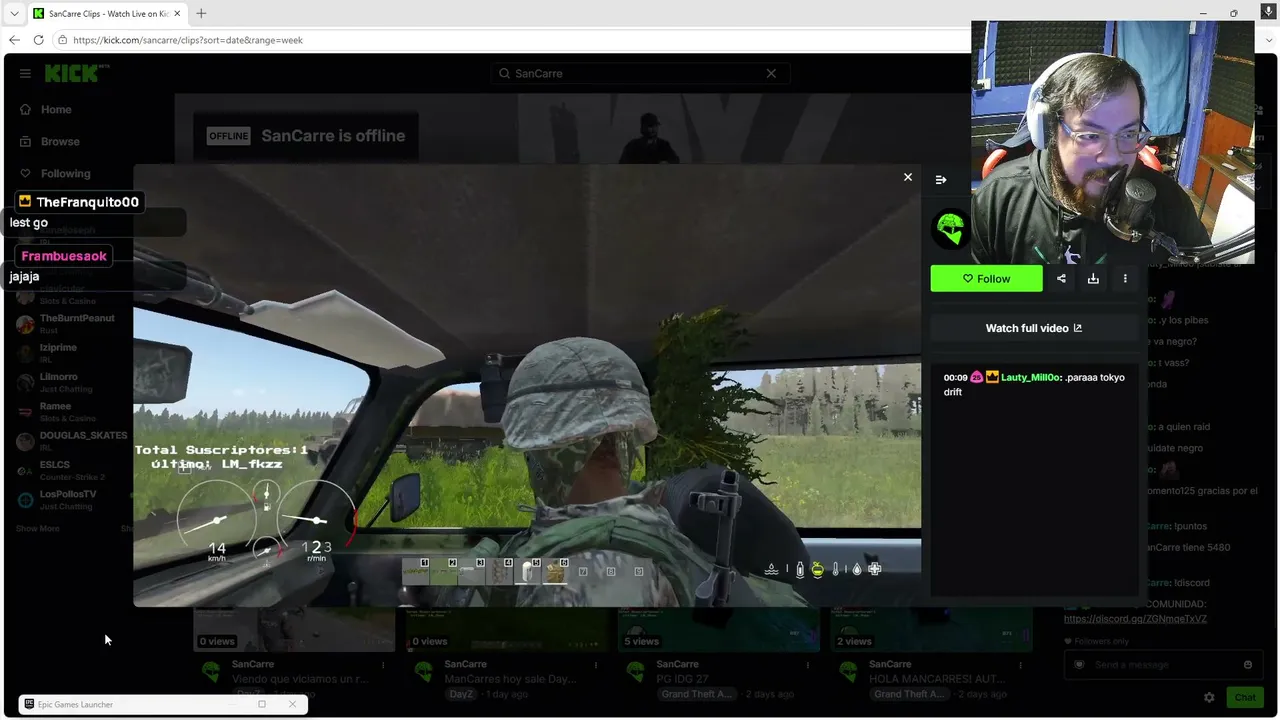Open Iziprime recommended channel
Viewport: 1280px width, 720px height.
tap(48, 352)
